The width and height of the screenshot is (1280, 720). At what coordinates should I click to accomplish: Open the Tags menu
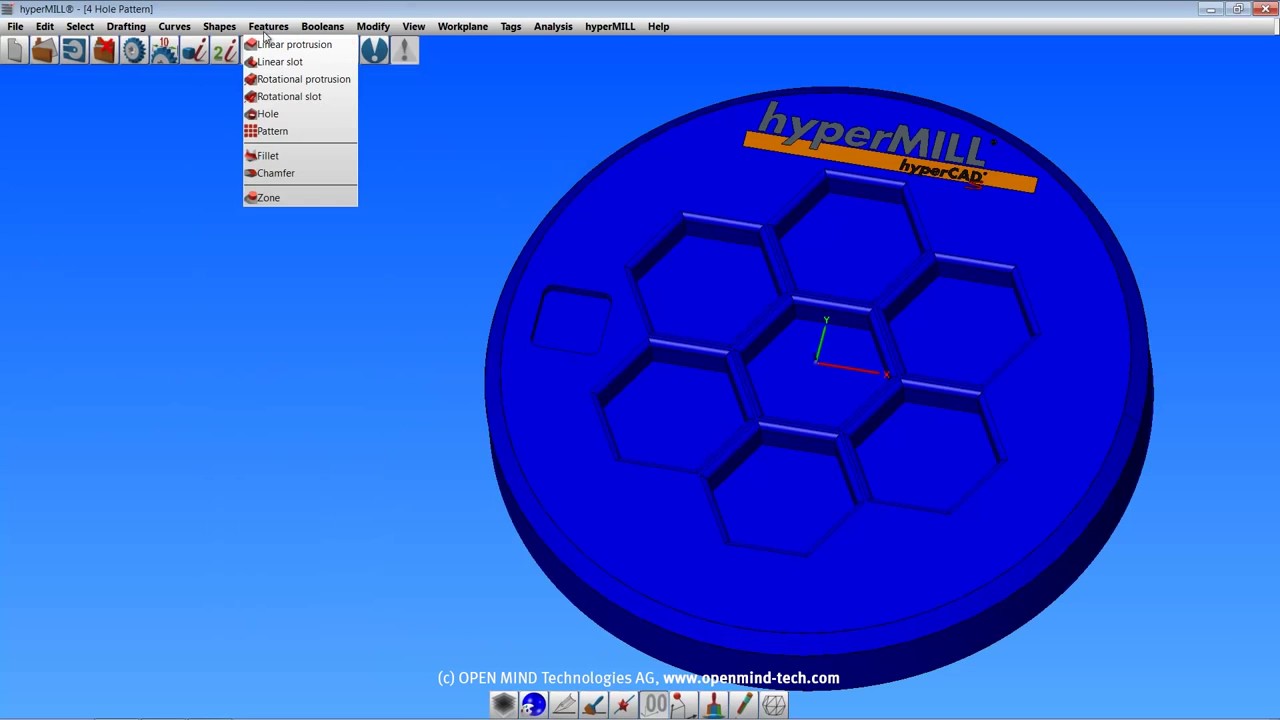[511, 27]
